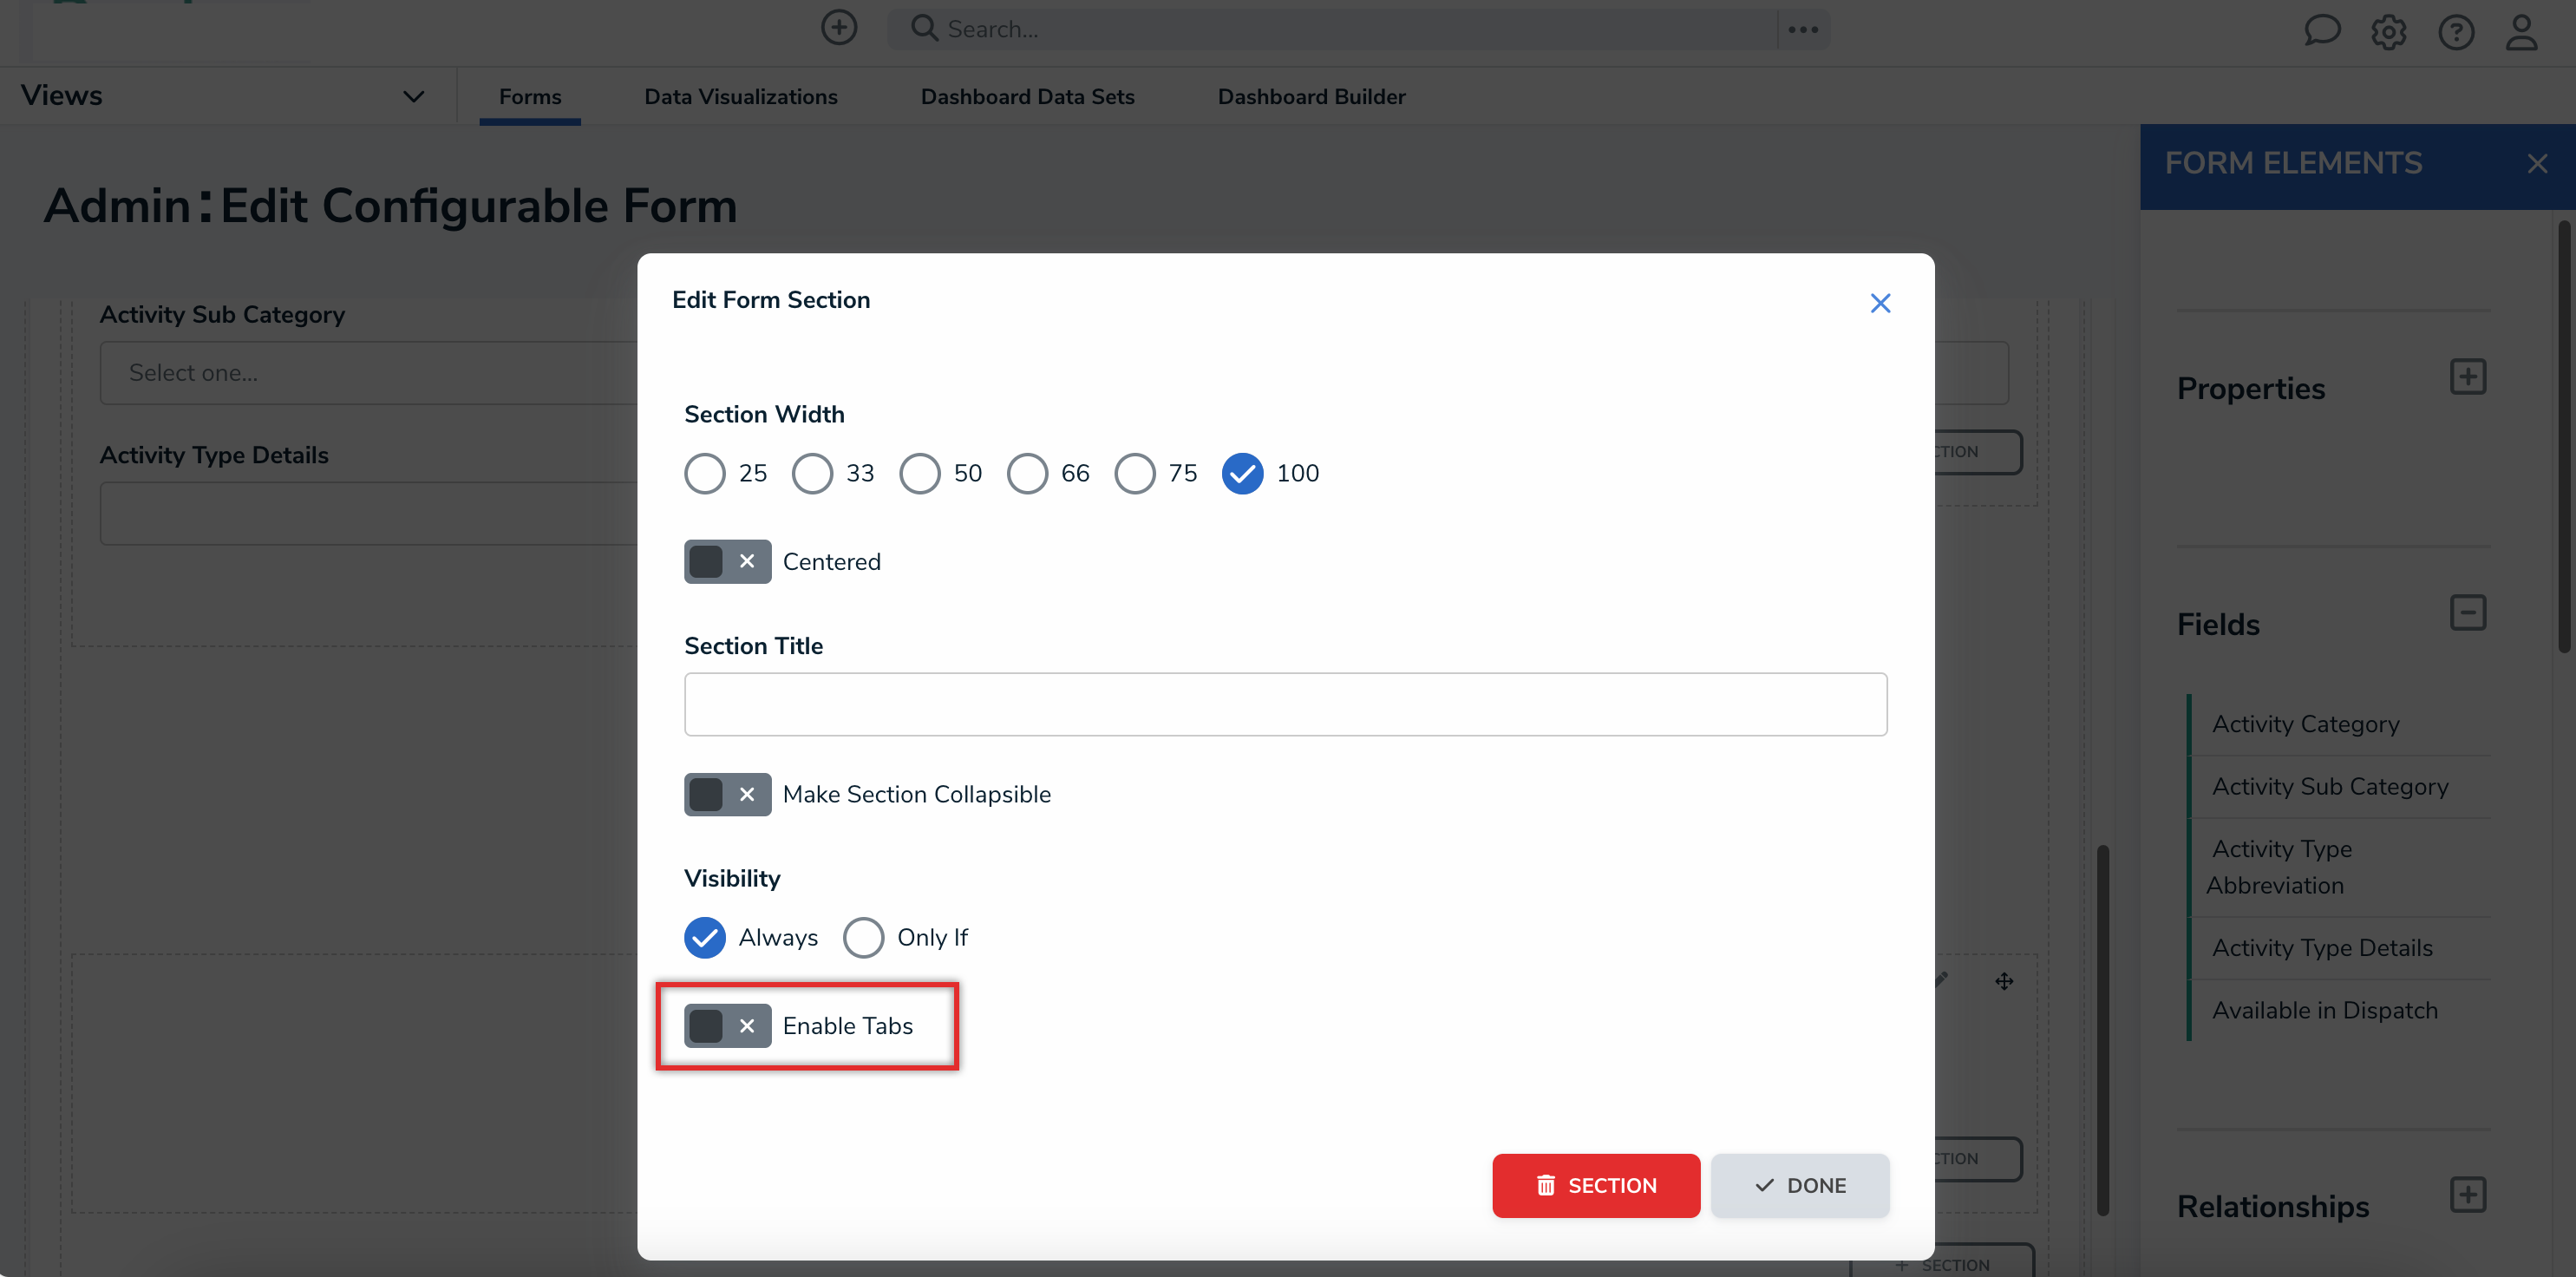This screenshot has height=1277, width=2576.
Task: Click the plus icon to create new item
Action: [839, 27]
